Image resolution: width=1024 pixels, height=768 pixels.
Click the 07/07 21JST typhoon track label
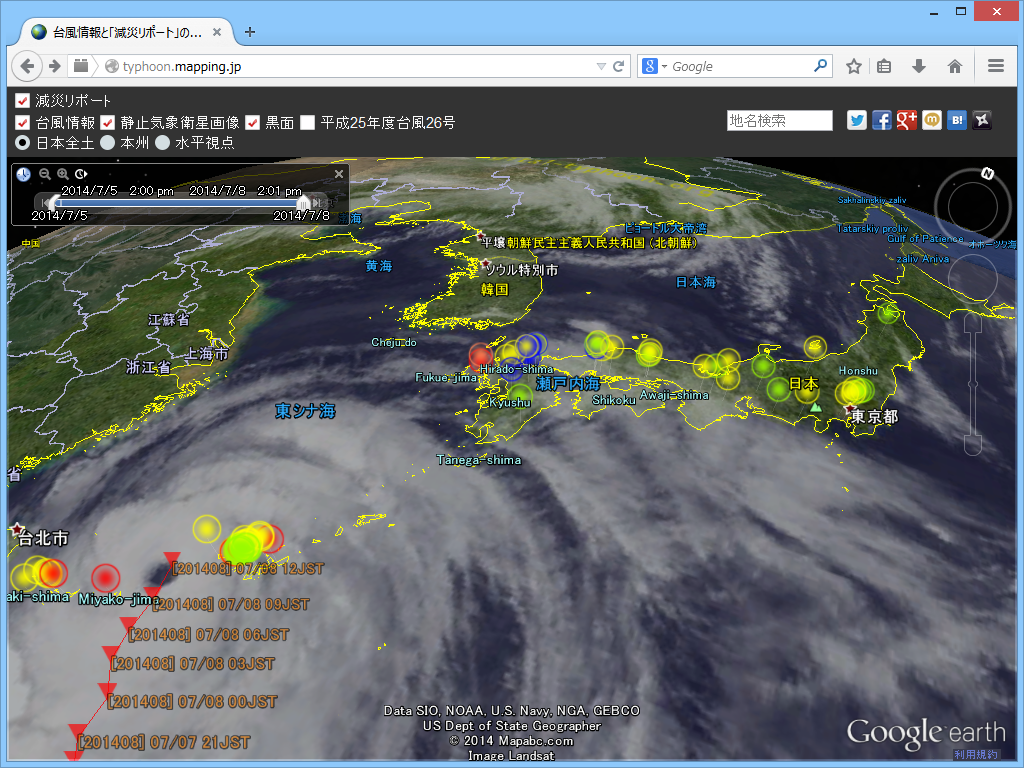coord(164,743)
